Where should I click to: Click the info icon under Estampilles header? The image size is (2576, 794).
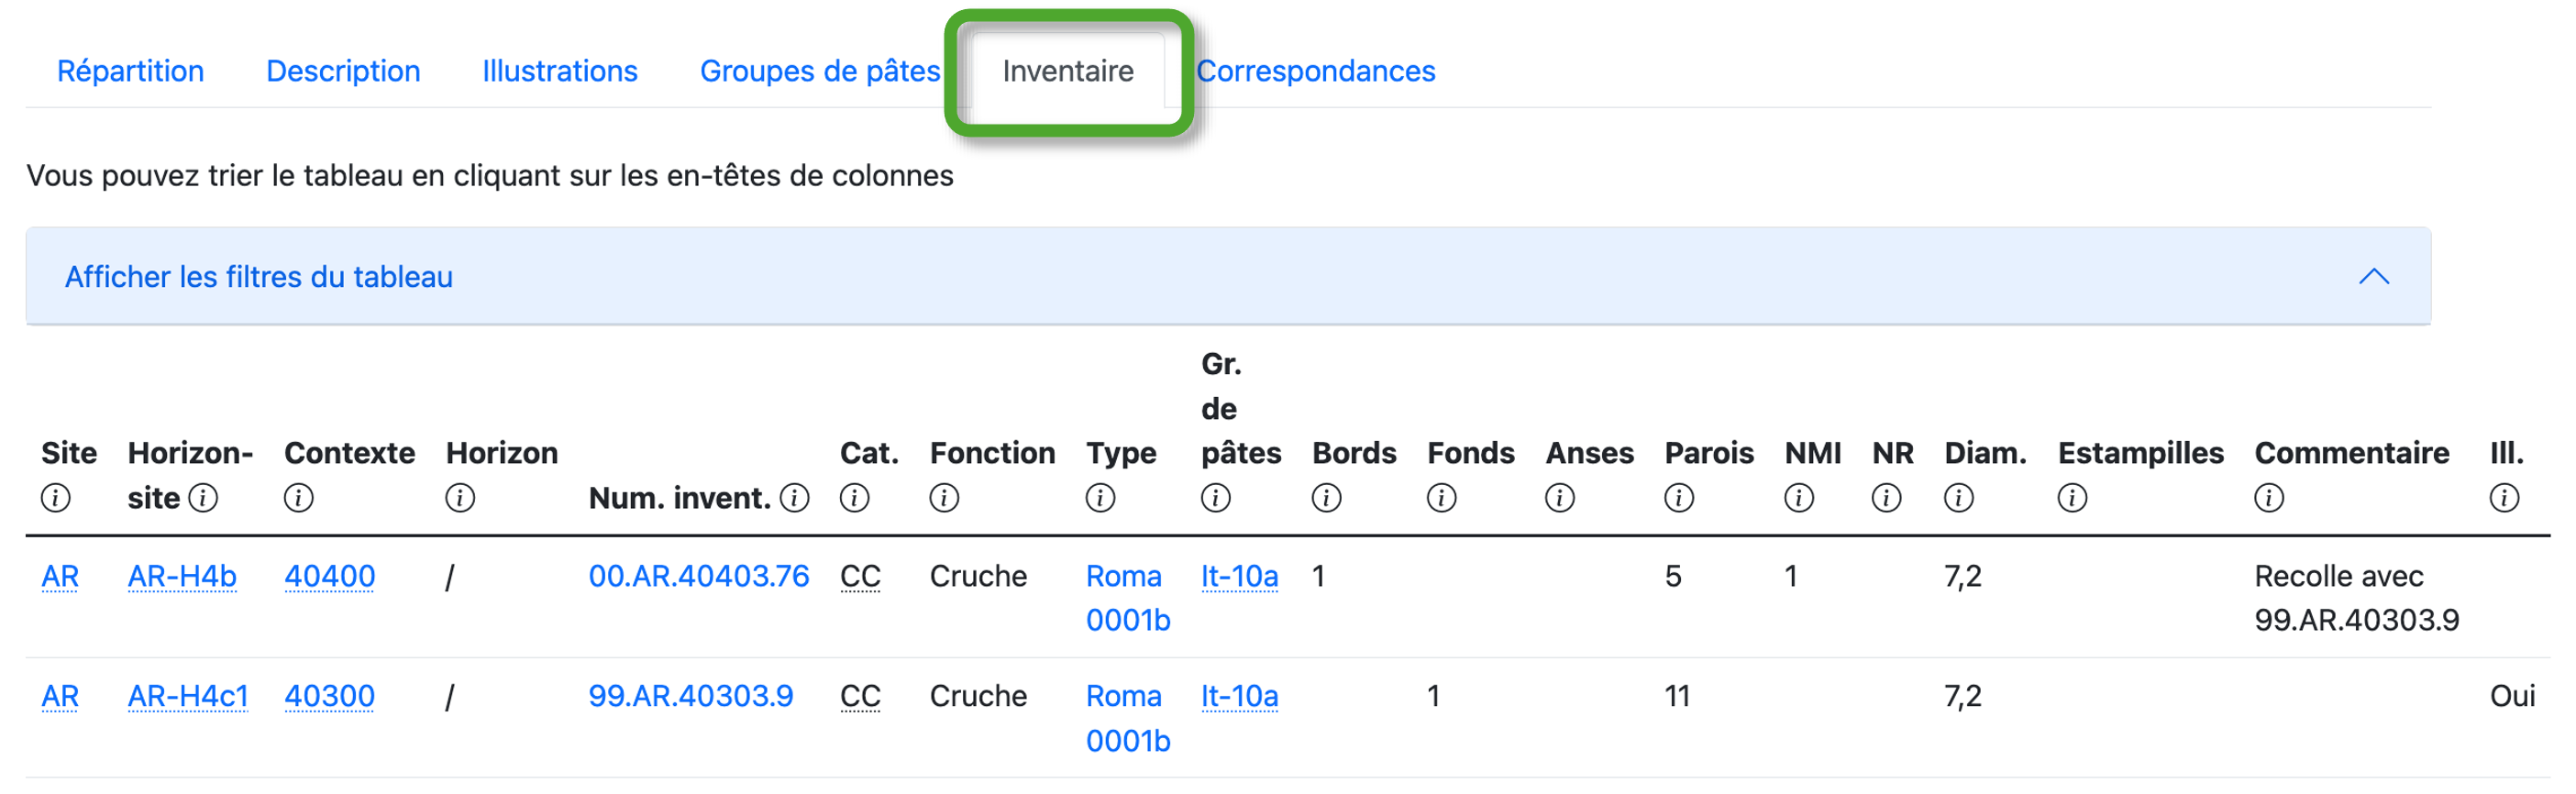point(2072,498)
